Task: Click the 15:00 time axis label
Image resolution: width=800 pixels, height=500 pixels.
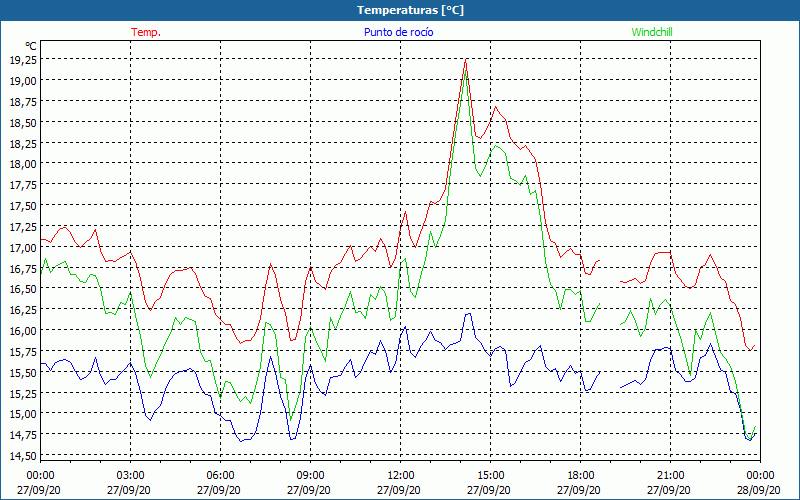Action: [x=490, y=476]
